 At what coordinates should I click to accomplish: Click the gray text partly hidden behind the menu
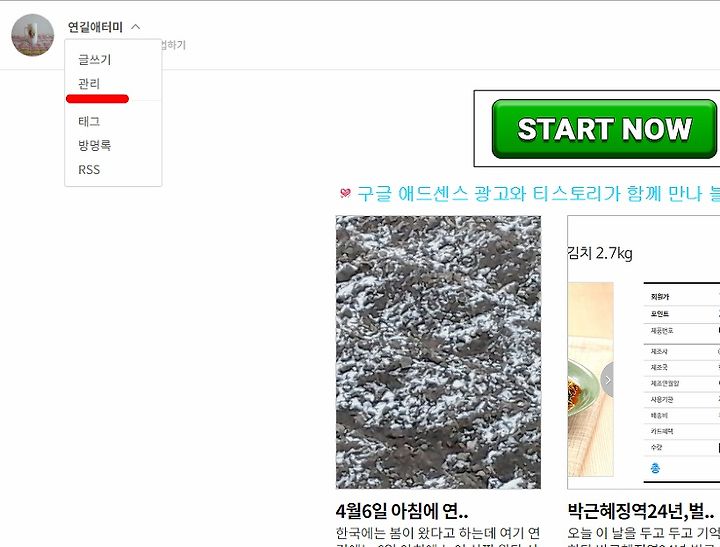coord(174,45)
